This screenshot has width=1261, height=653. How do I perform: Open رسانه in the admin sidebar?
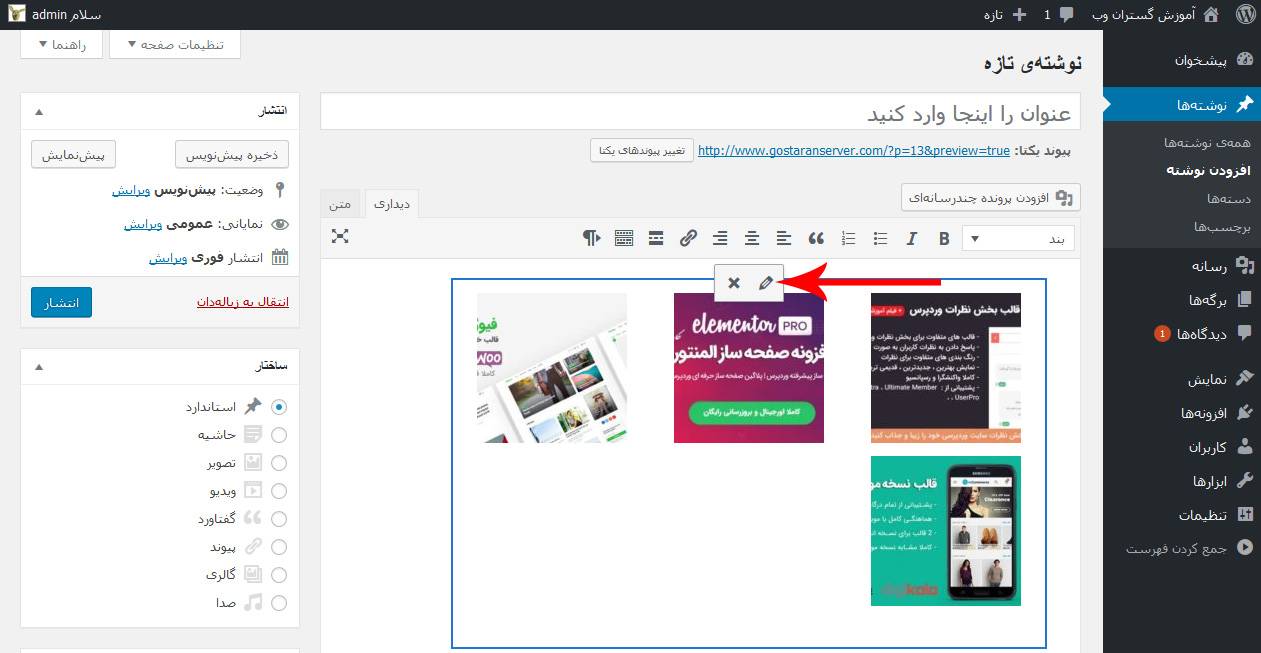[1209, 265]
